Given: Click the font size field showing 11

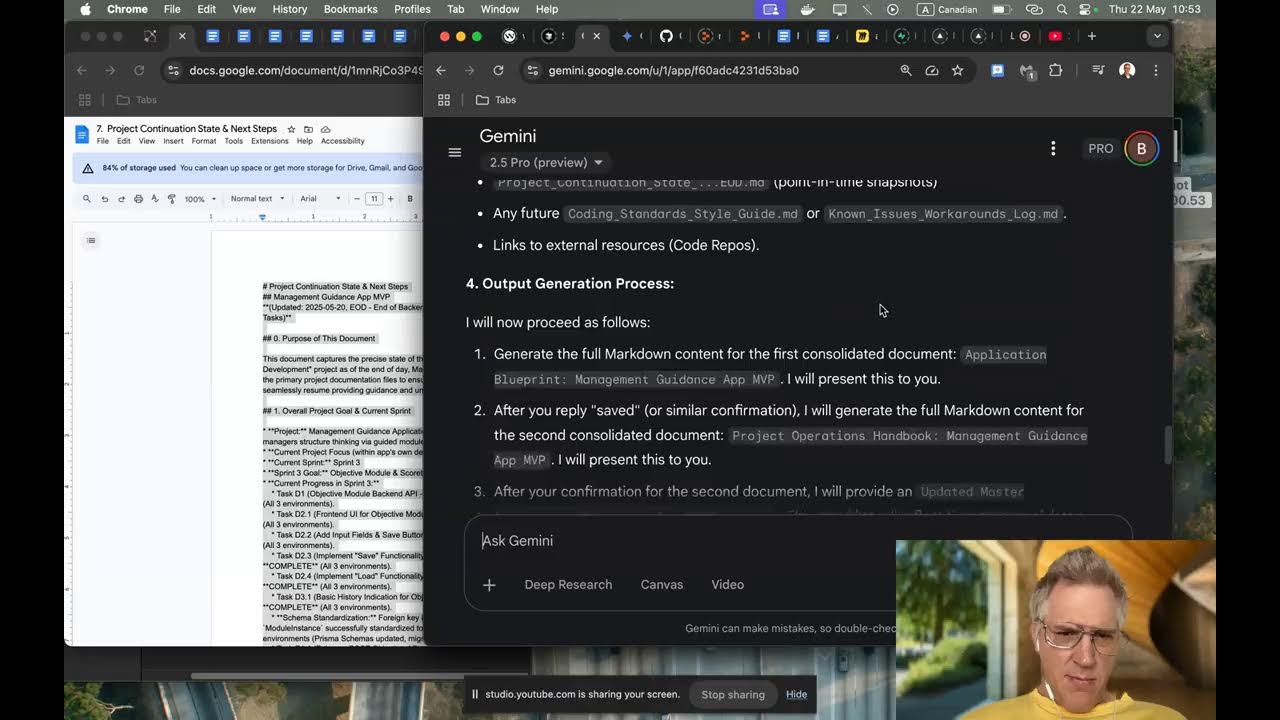Looking at the screenshot, I should coord(374,199).
